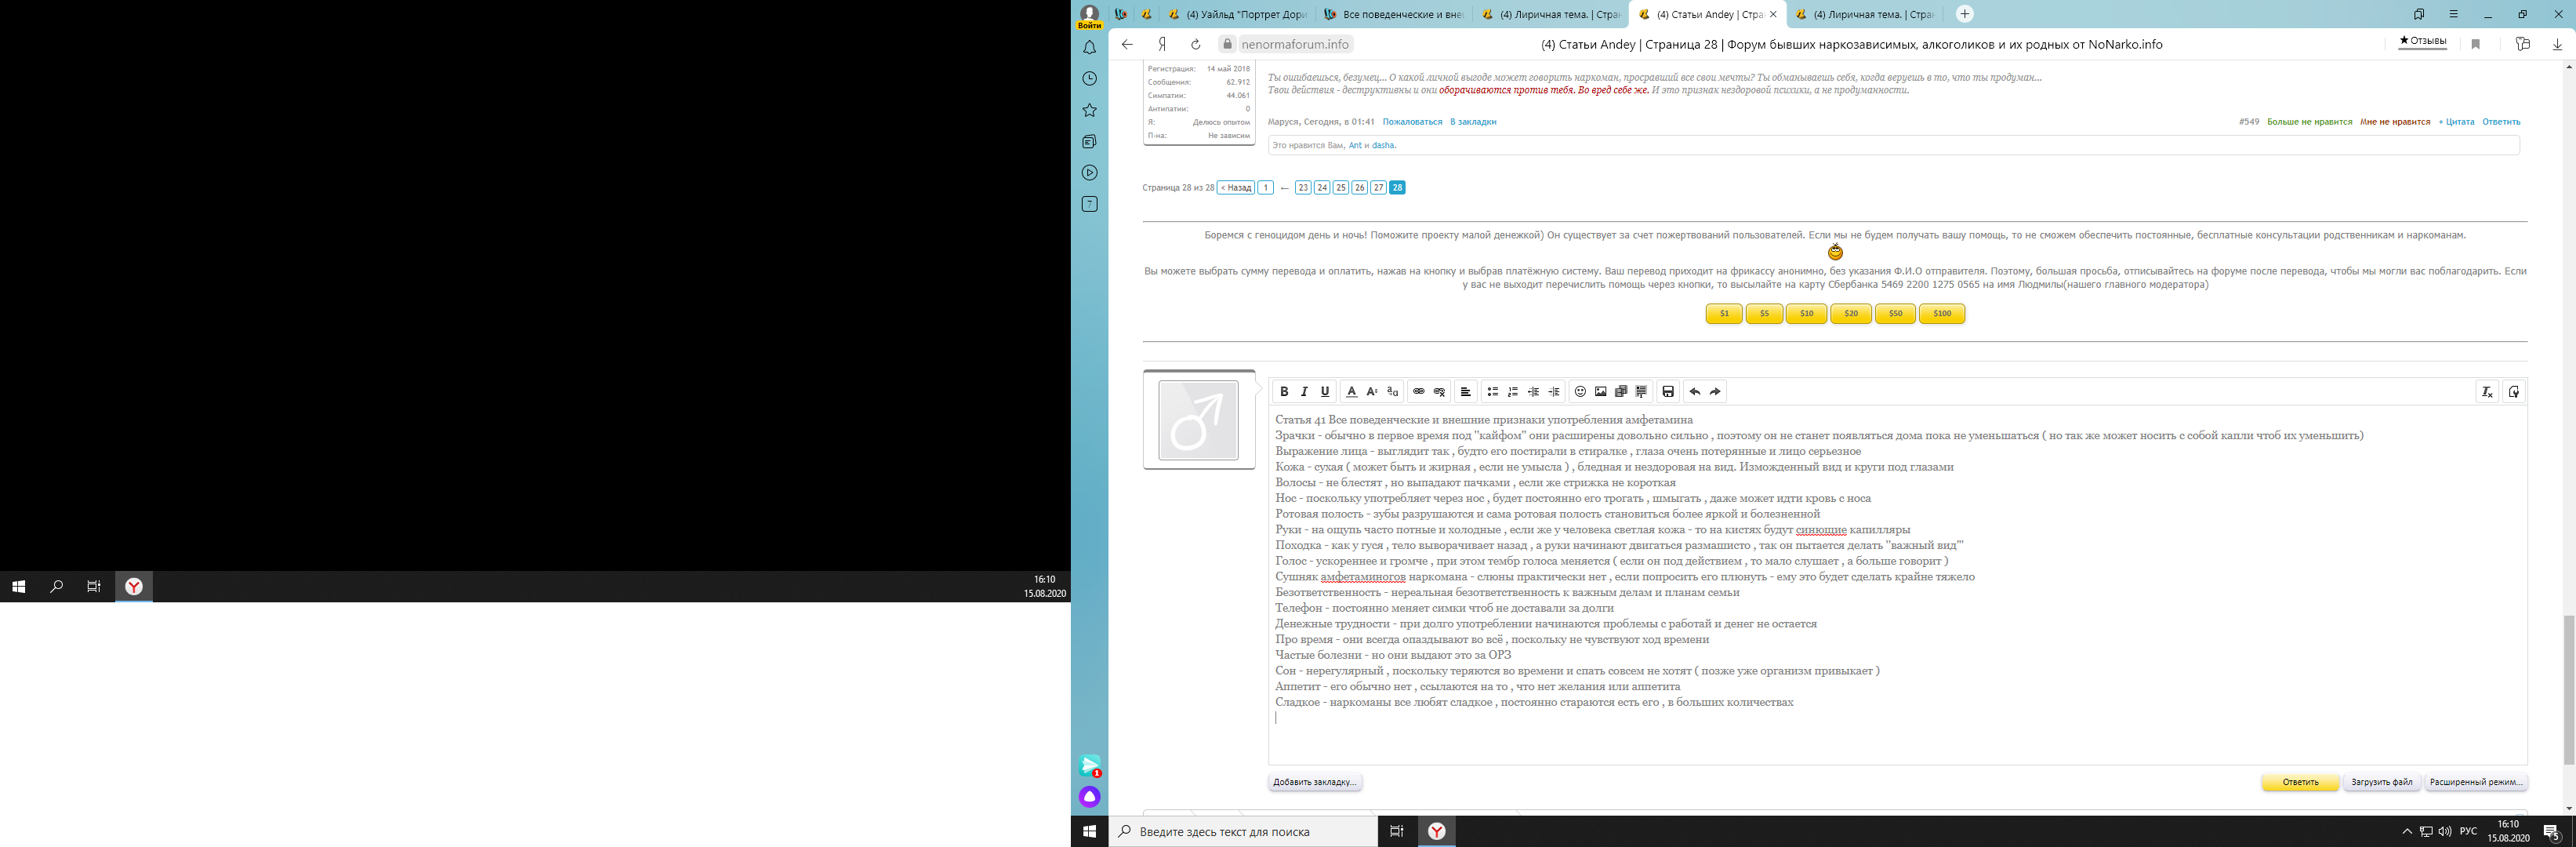This screenshot has height=847, width=2576.
Task: Insert a numbered list
Action: click(x=1513, y=392)
